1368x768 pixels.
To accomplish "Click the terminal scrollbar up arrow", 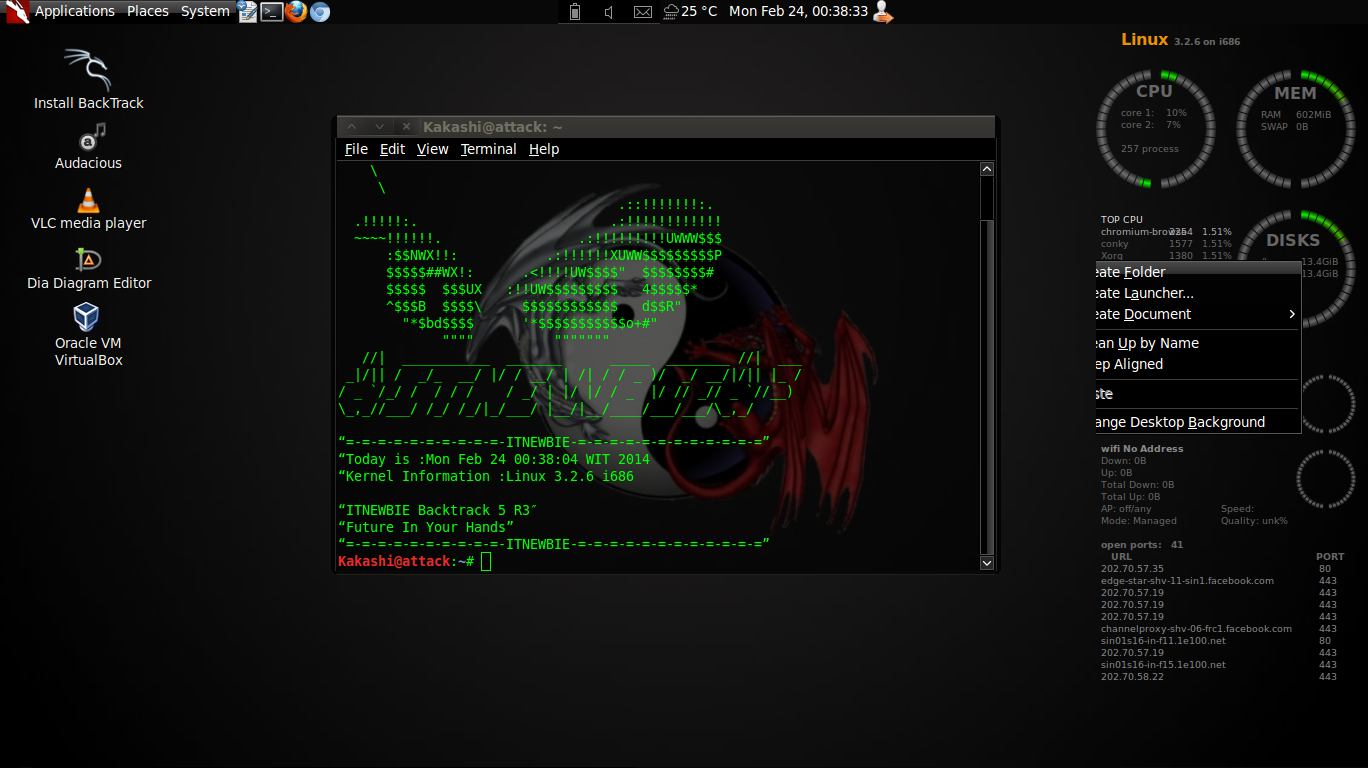I will [x=987, y=169].
